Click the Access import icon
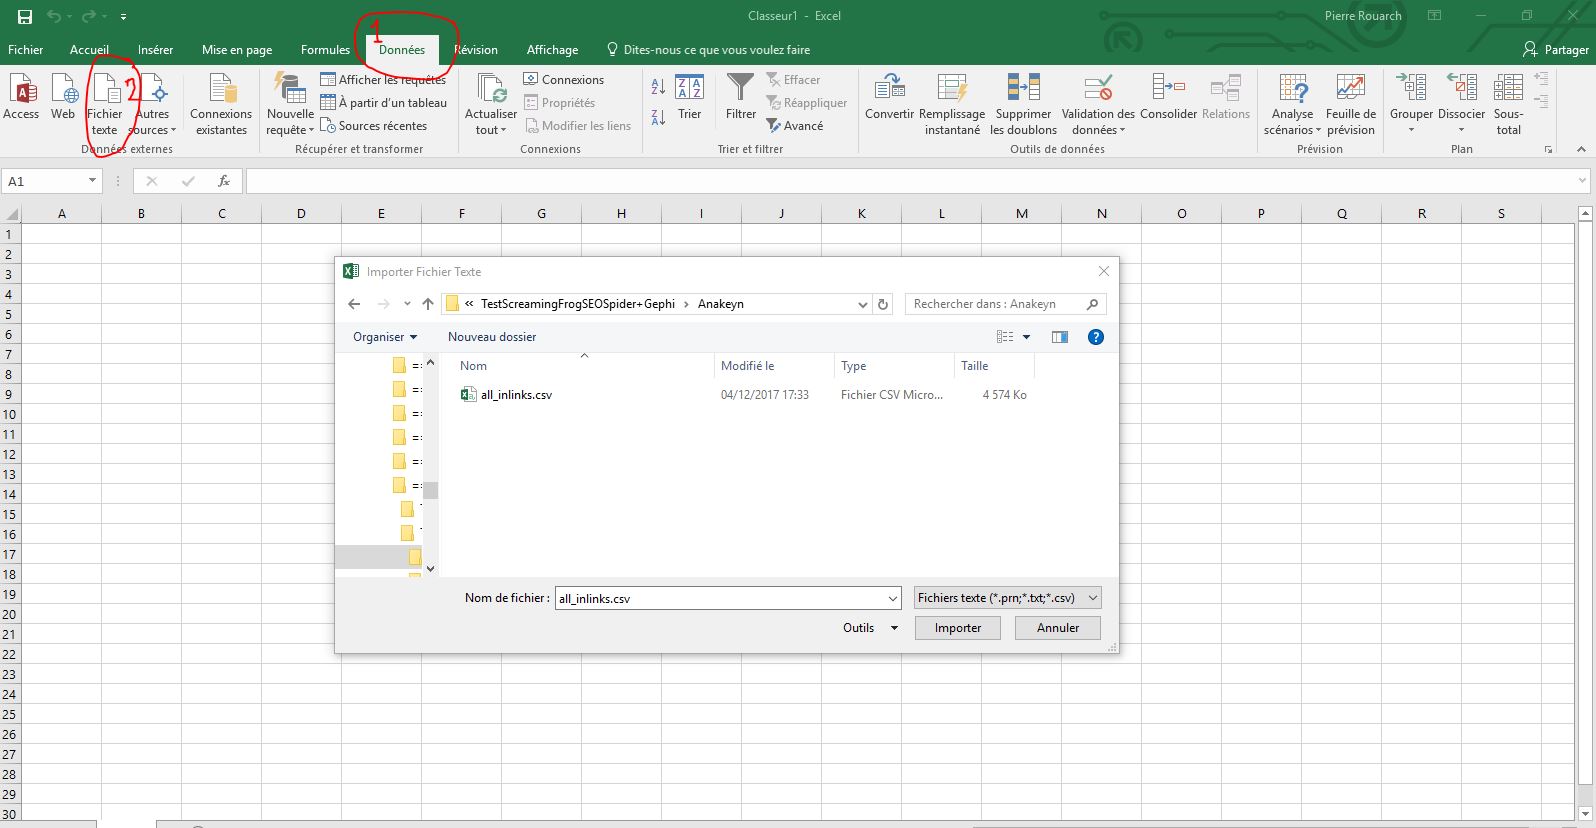1596x828 pixels. tap(21, 98)
